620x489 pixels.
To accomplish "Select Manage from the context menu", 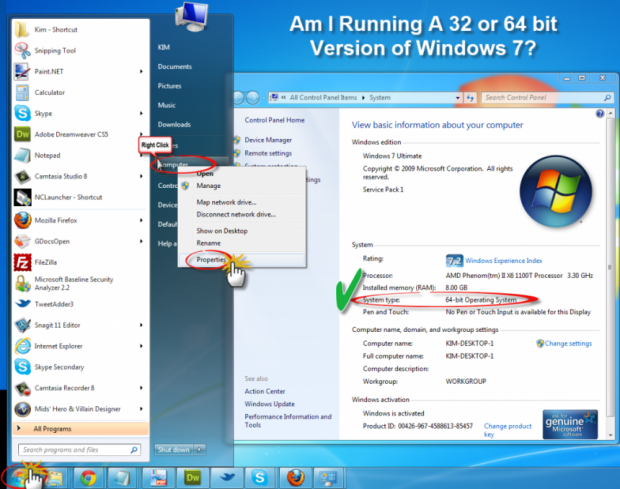I will point(208,186).
